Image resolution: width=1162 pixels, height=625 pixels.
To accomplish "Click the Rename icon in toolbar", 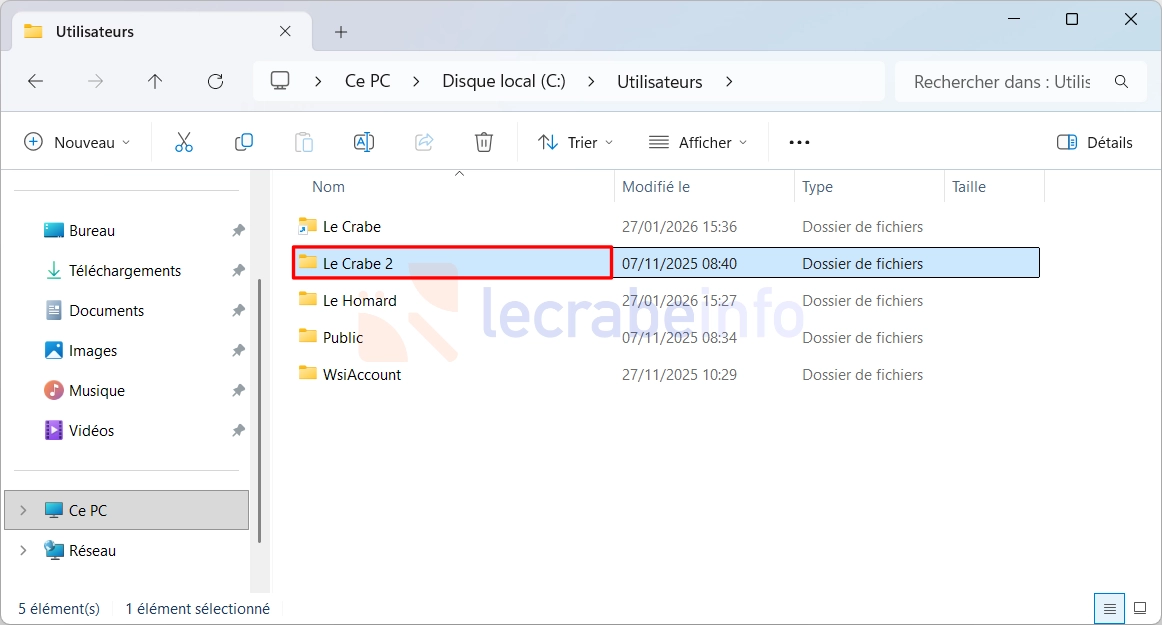I will (364, 142).
